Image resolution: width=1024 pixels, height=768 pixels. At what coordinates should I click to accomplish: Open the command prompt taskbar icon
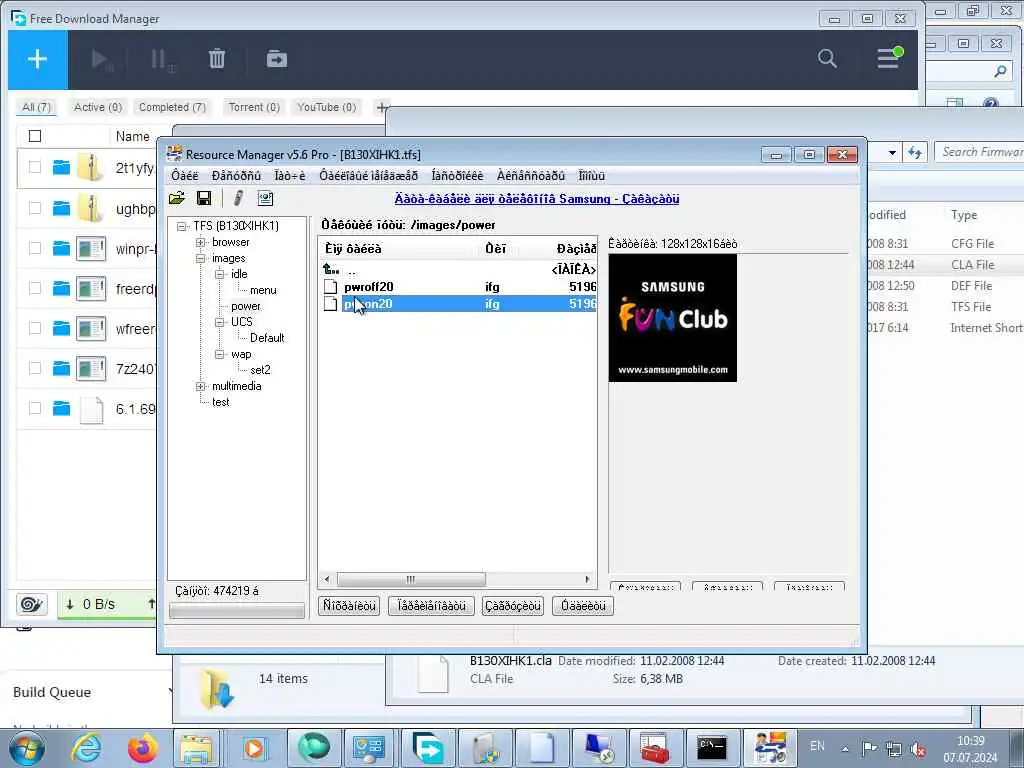[712, 748]
